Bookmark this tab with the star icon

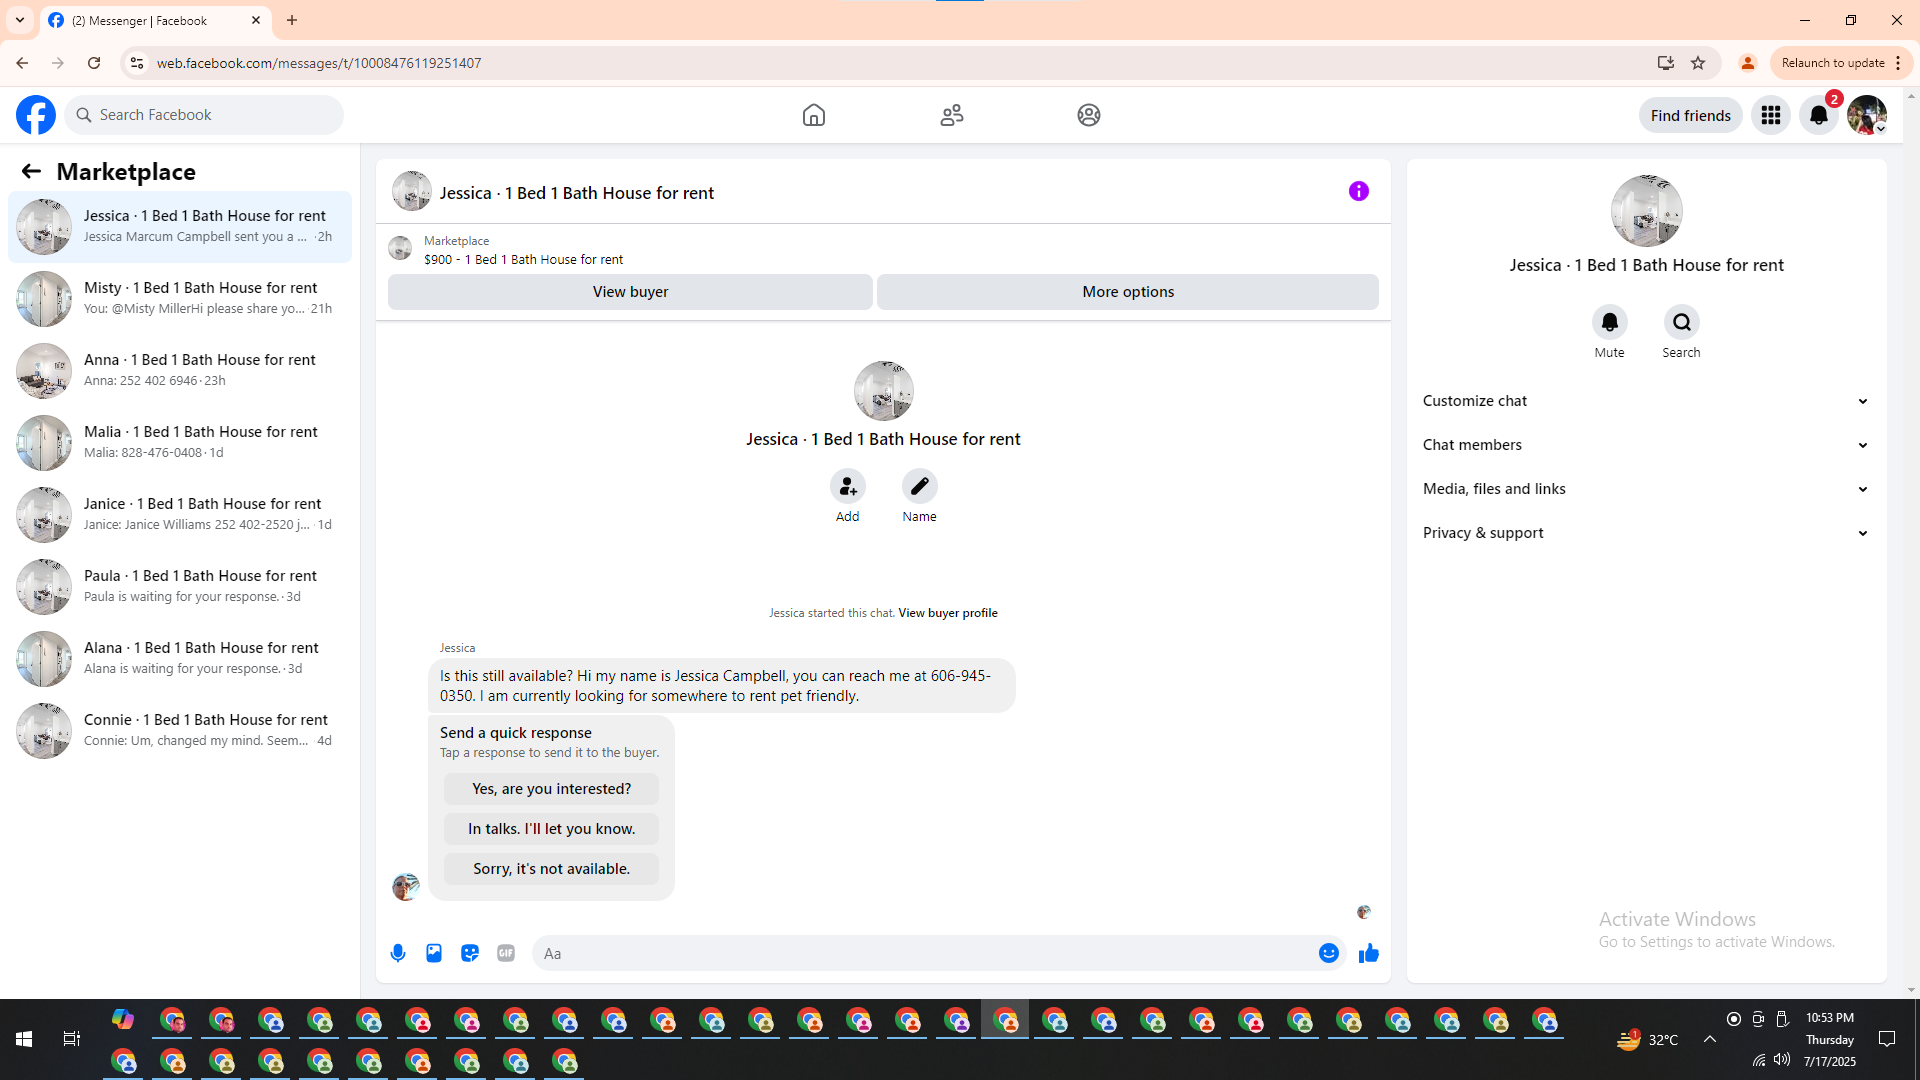coord(1698,63)
